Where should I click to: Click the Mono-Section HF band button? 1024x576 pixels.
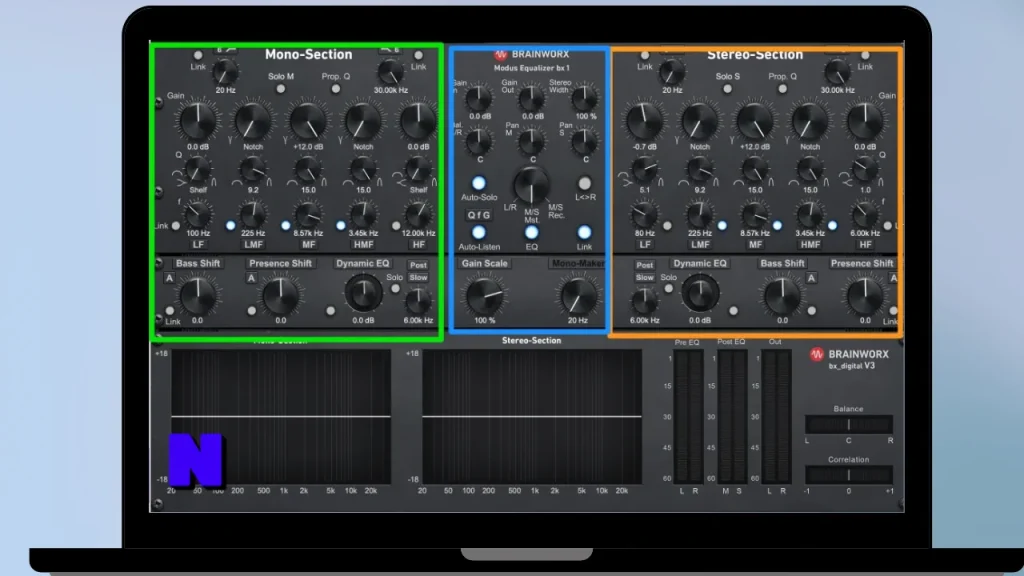tap(419, 245)
